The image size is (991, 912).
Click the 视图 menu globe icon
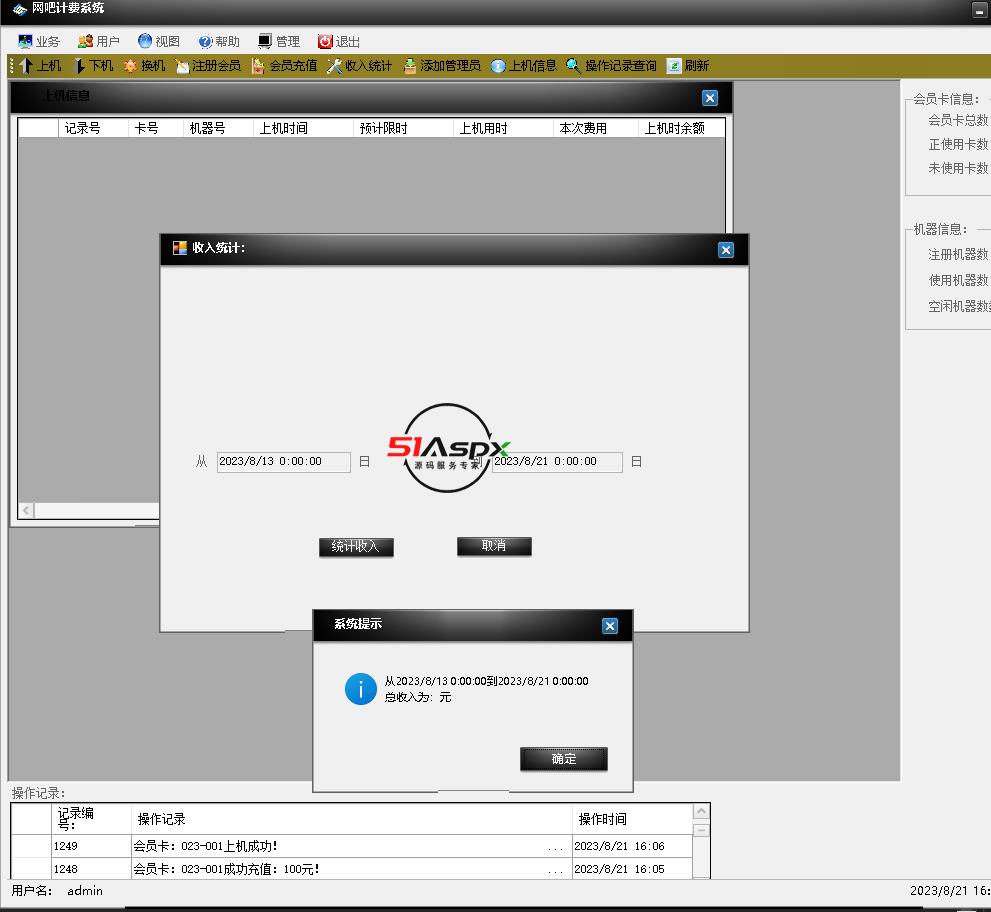point(145,41)
